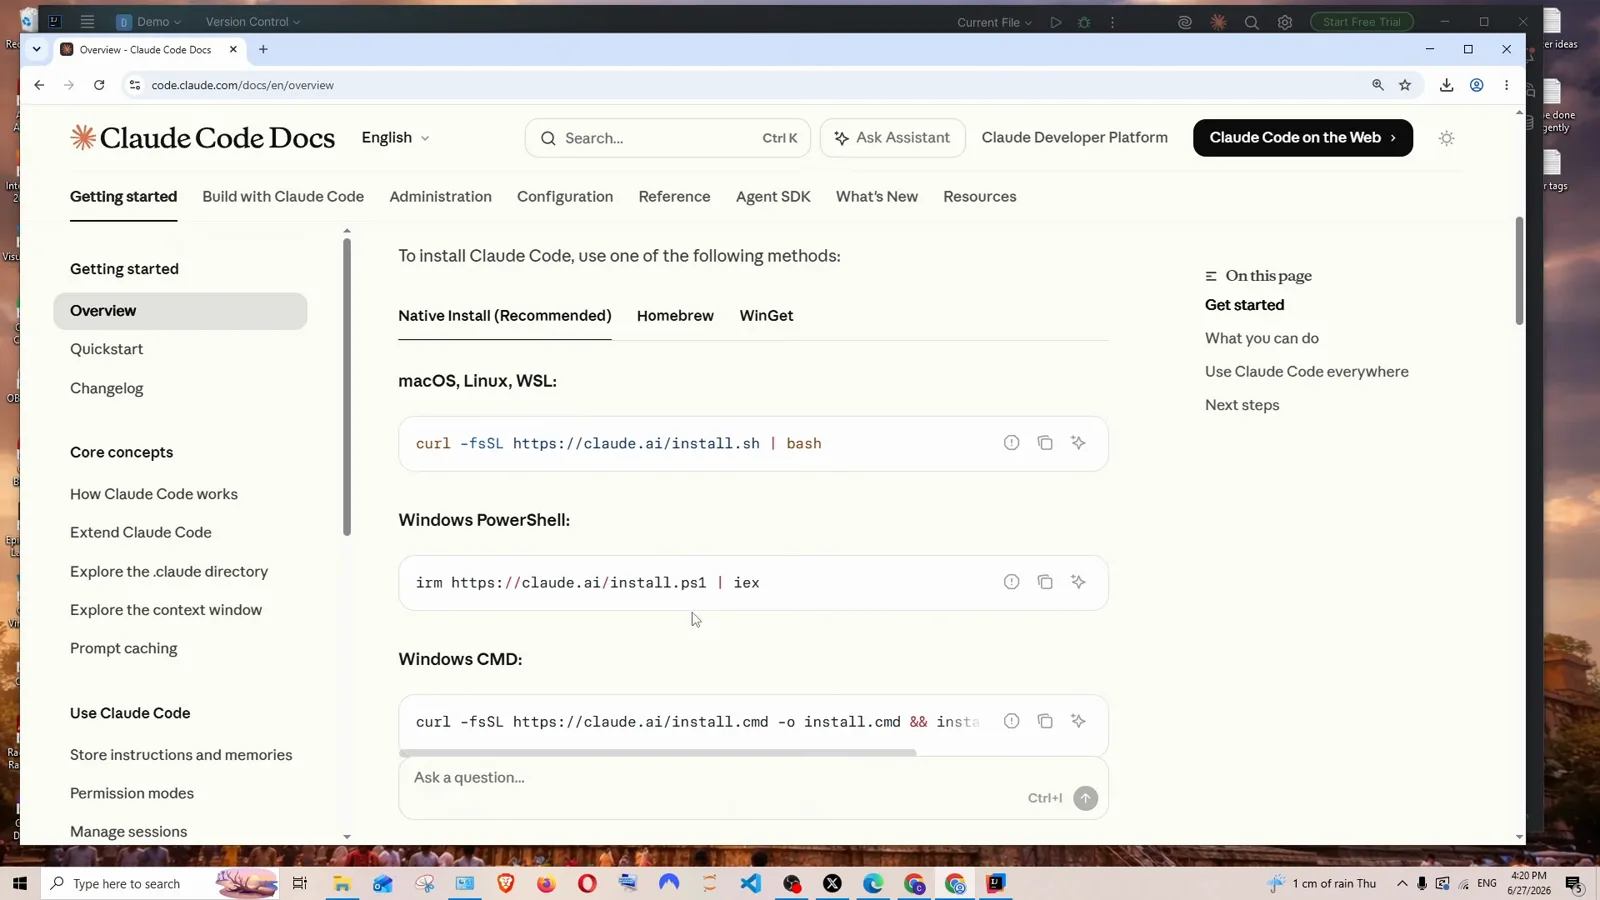Image resolution: width=1600 pixels, height=900 pixels.
Task: Open Explore the context window page
Action: (166, 610)
